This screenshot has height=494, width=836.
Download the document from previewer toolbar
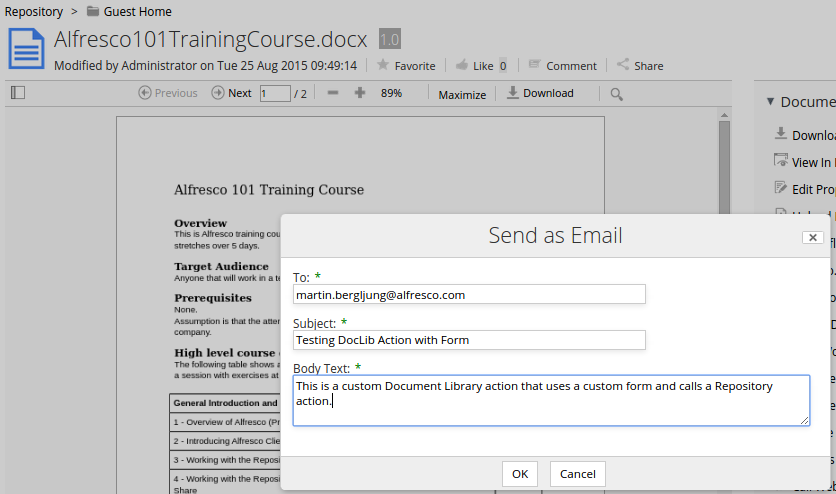[x=540, y=93]
